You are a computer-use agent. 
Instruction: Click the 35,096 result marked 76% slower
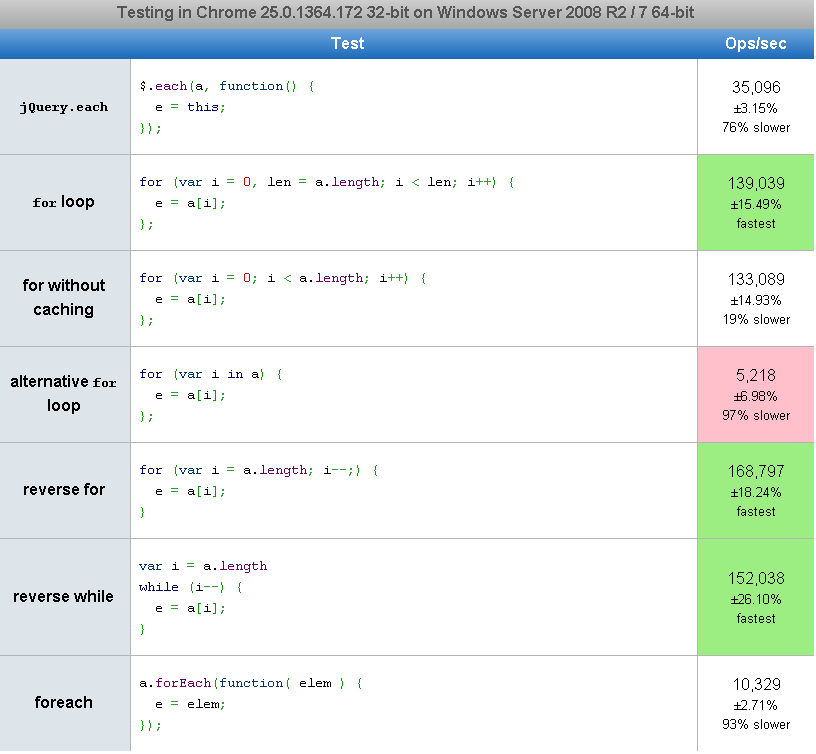(x=756, y=107)
